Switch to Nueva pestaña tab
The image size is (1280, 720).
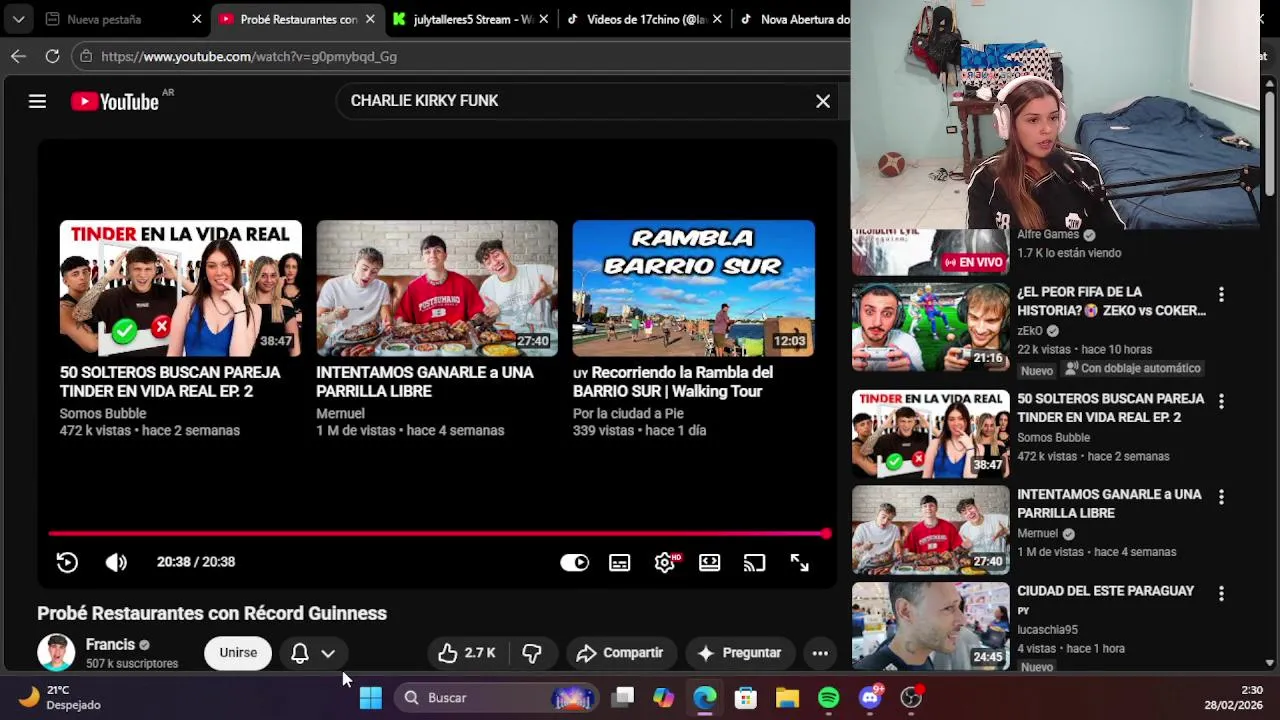104,19
